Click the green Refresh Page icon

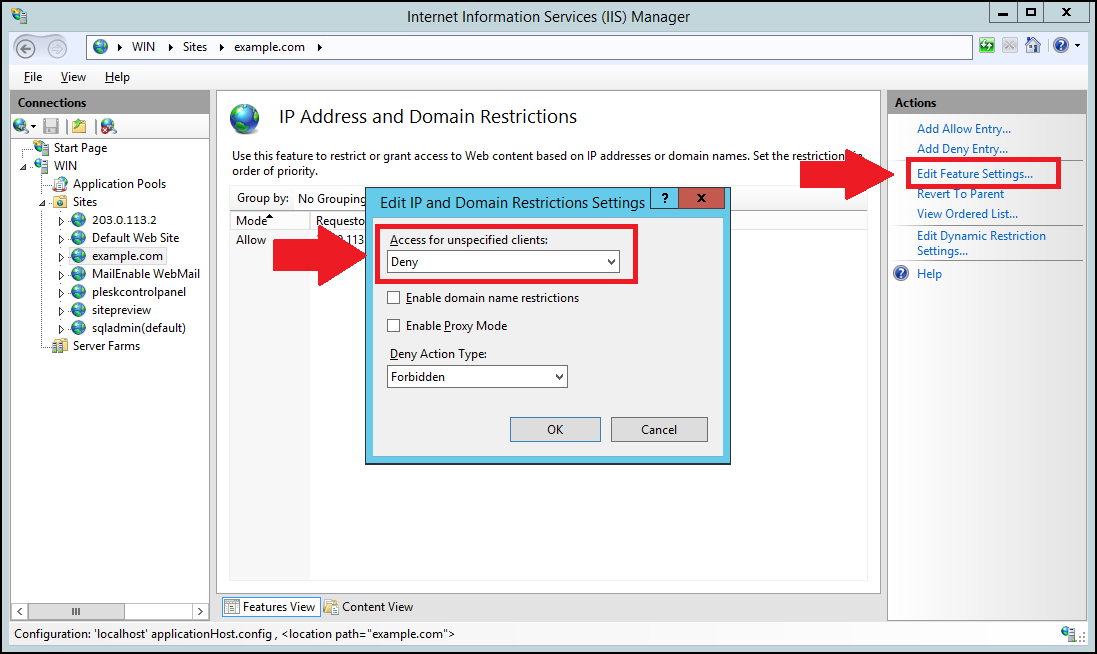pos(988,46)
